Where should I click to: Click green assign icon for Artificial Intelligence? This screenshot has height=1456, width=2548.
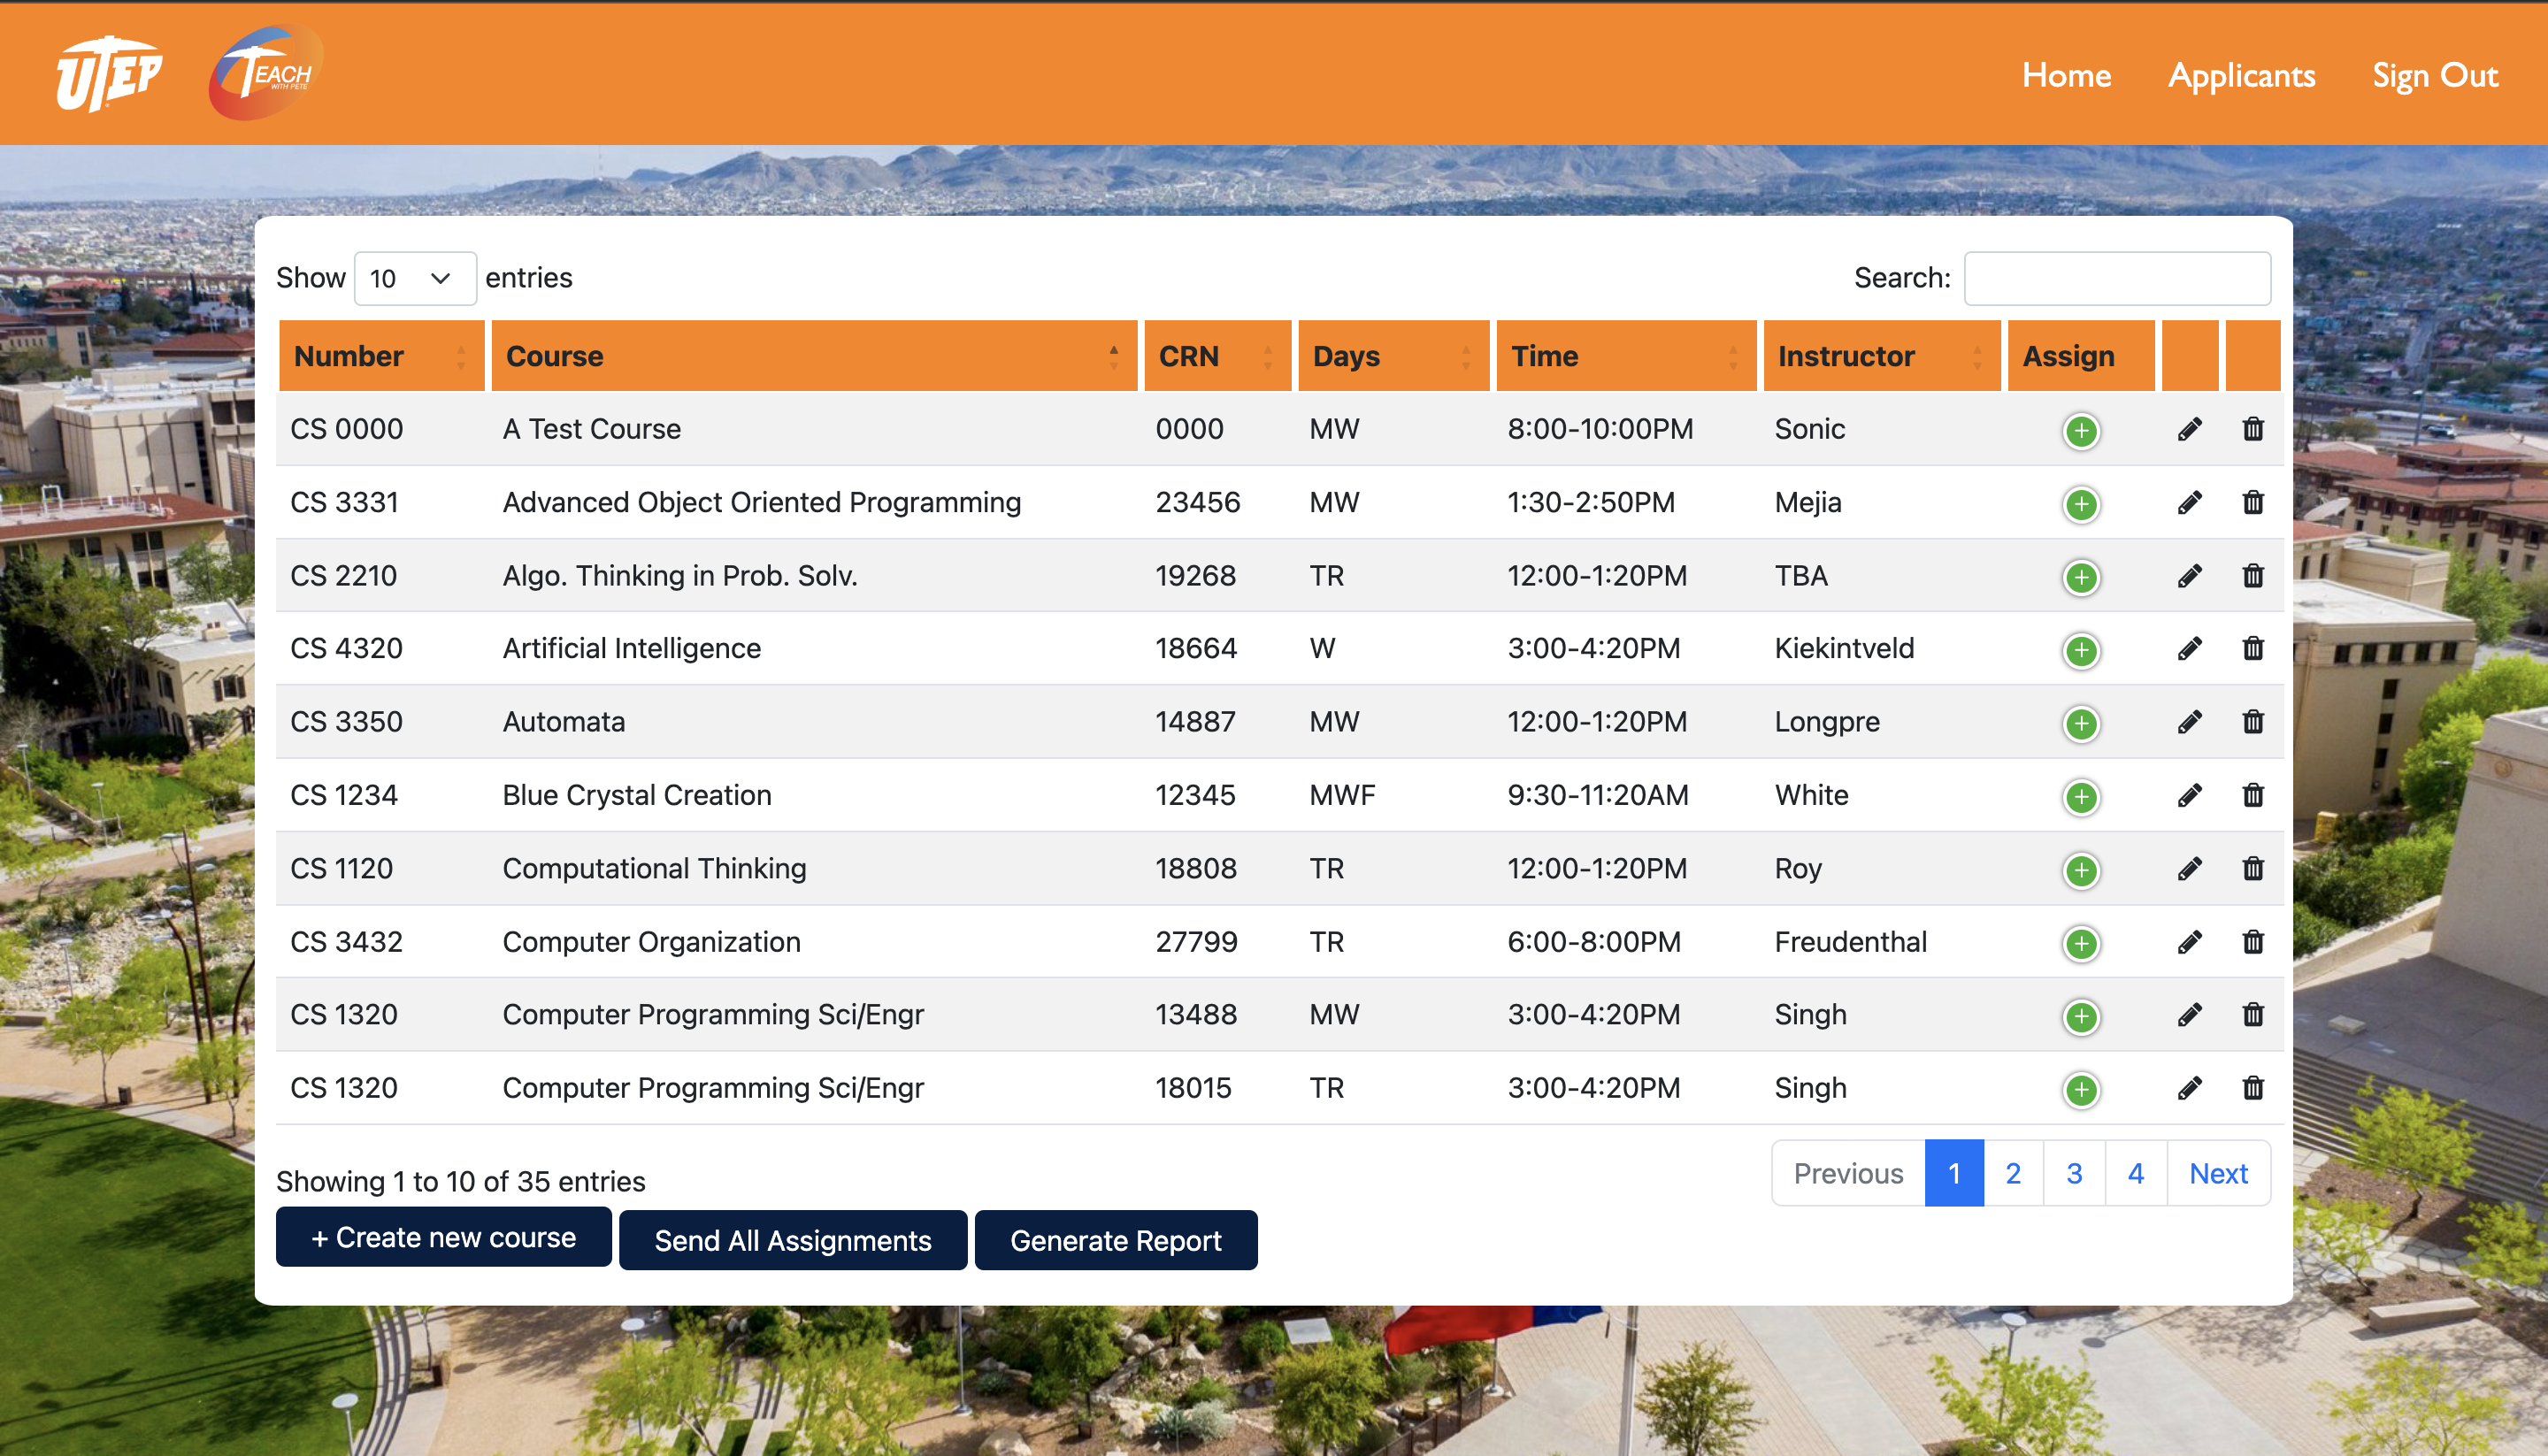[x=2080, y=650]
